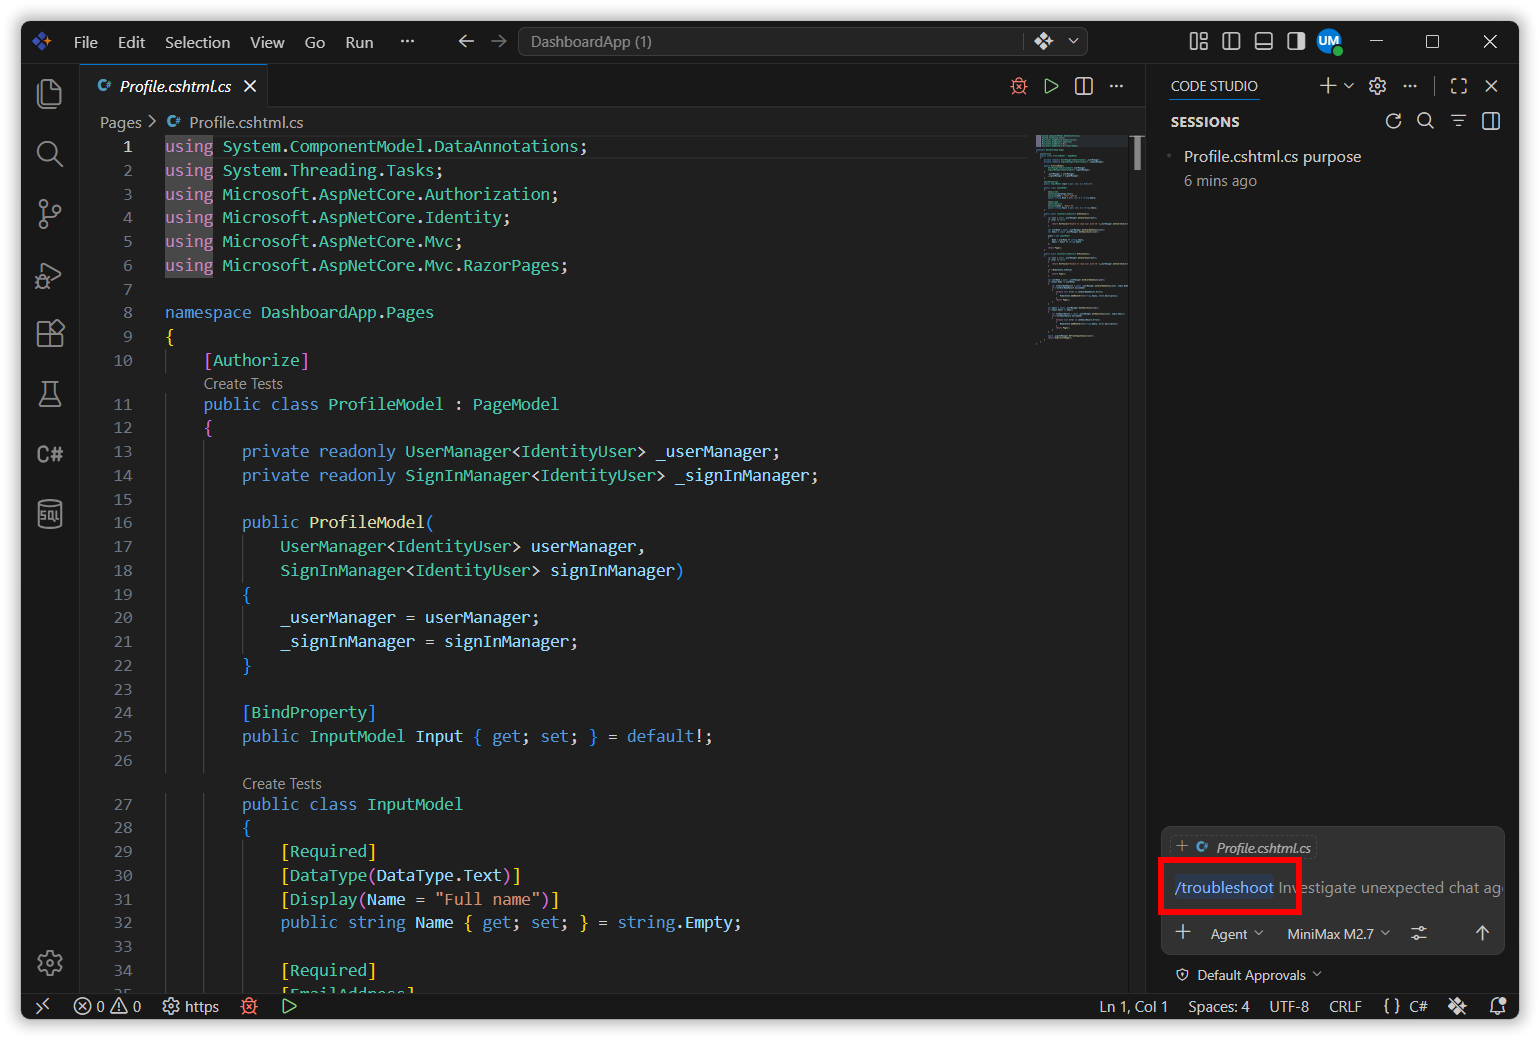Open the Go menu
The image size is (1540, 1040).
tap(315, 42)
